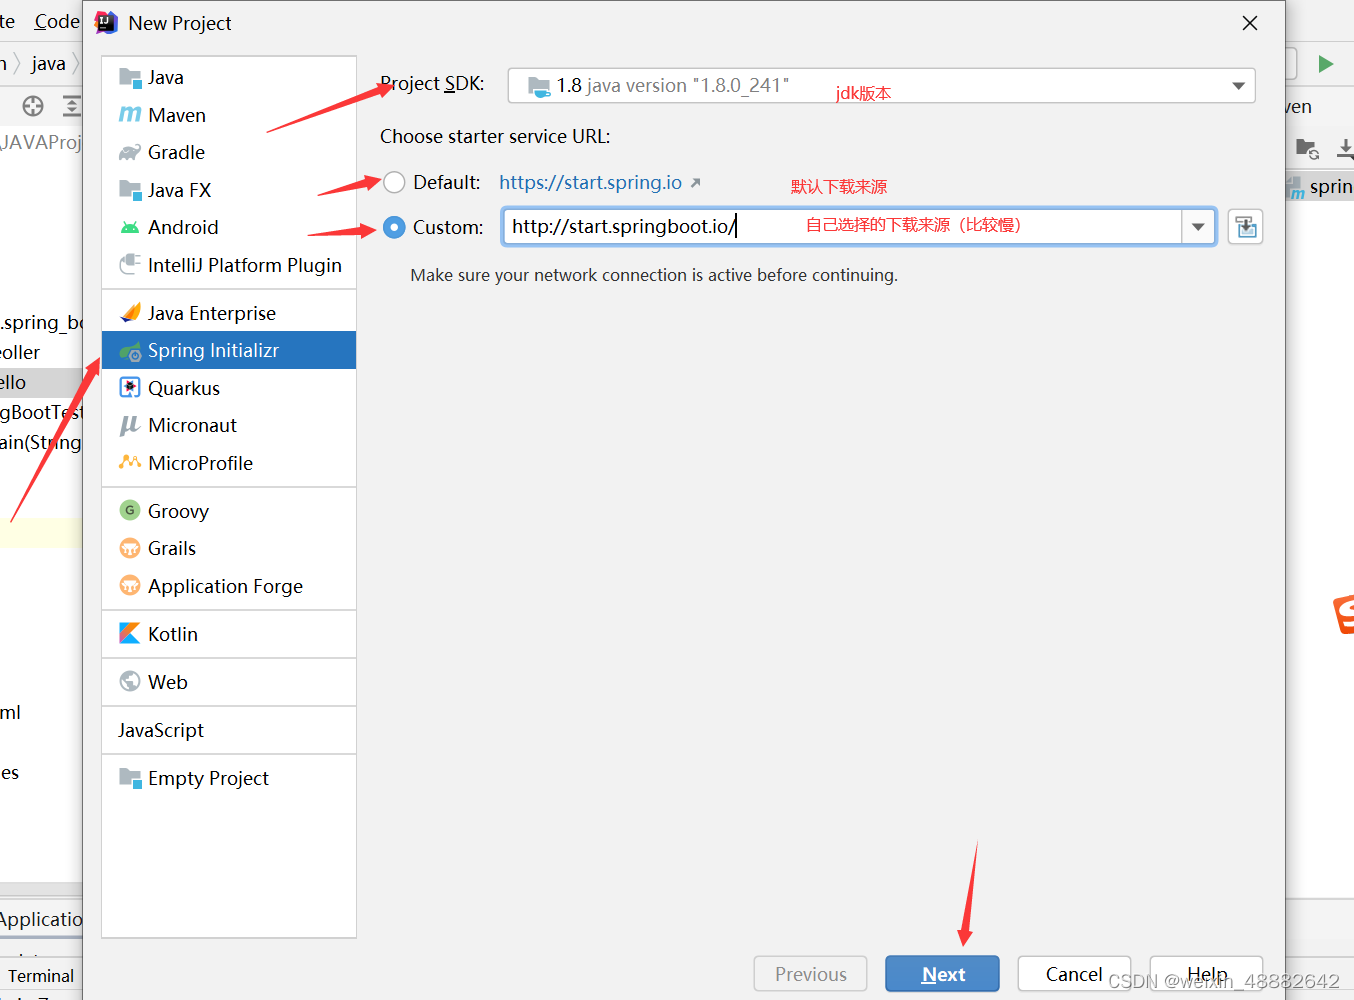
Task: Click the Java Enterprise icon
Action: point(130,312)
